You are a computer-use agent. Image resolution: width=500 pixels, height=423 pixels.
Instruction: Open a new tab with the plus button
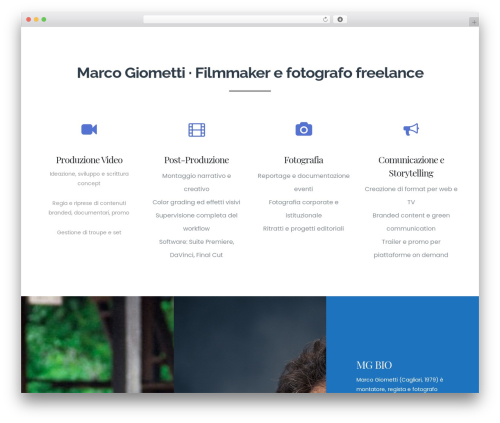pyautogui.click(x=474, y=22)
